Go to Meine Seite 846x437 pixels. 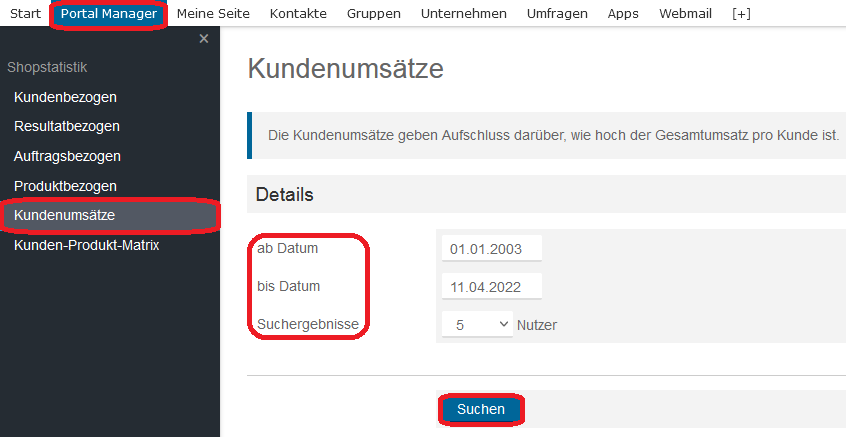point(213,13)
